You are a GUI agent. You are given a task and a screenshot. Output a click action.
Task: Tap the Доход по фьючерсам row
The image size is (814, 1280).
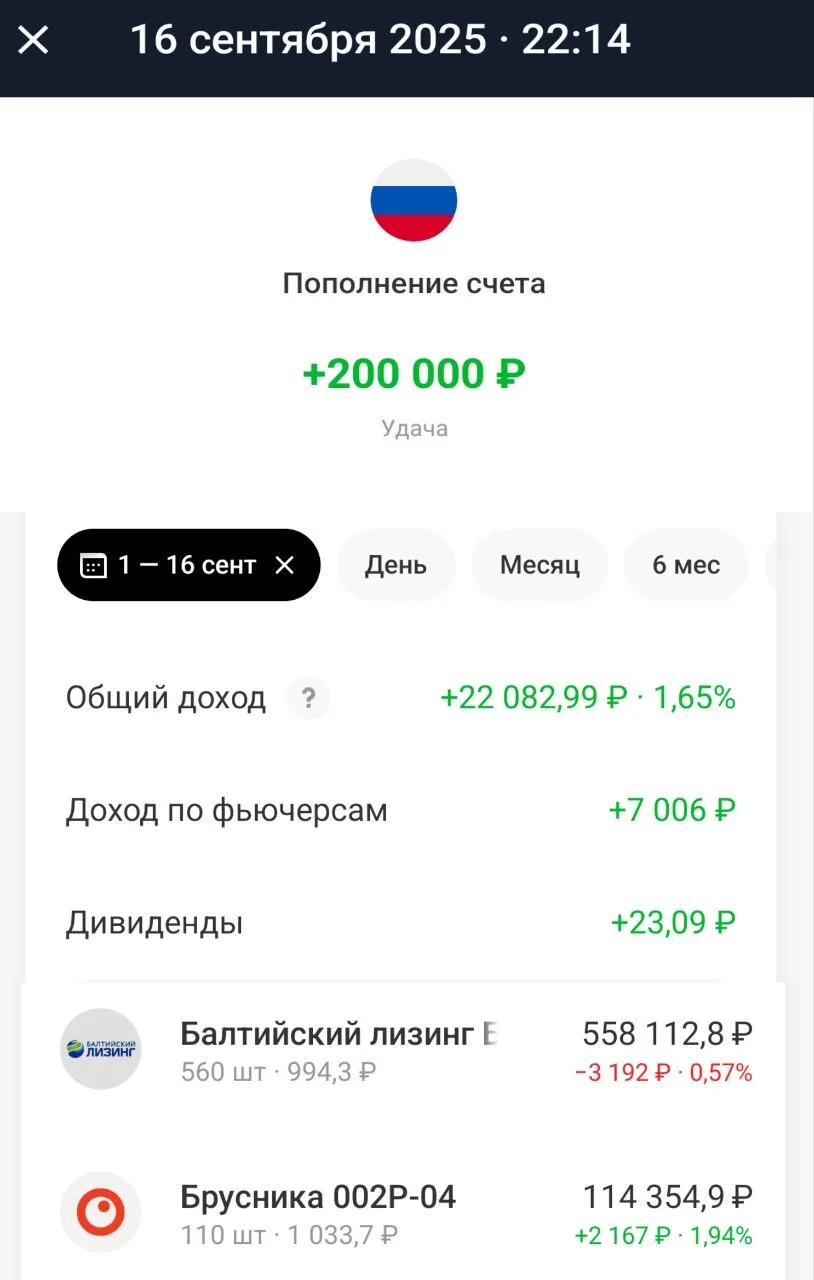(x=401, y=810)
